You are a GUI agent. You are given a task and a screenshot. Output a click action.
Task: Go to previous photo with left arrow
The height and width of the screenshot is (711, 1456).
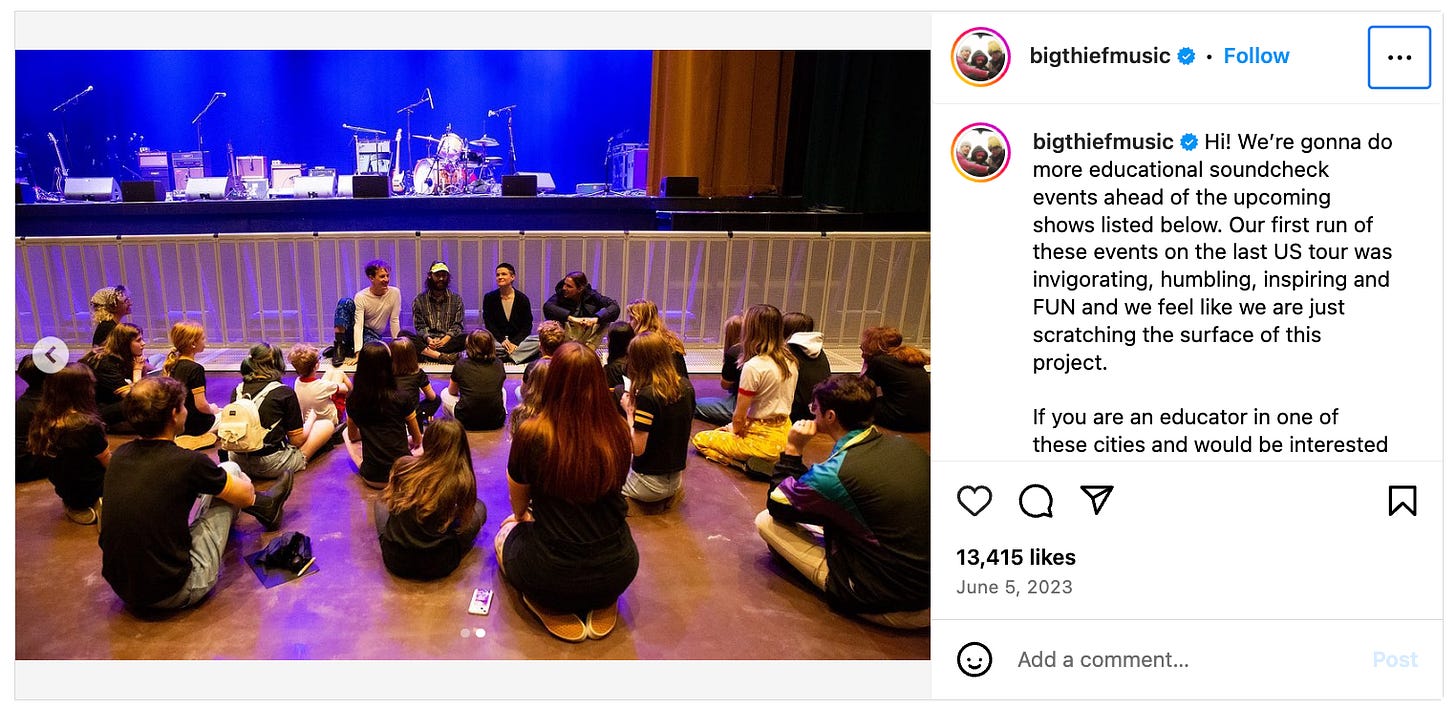coord(50,354)
